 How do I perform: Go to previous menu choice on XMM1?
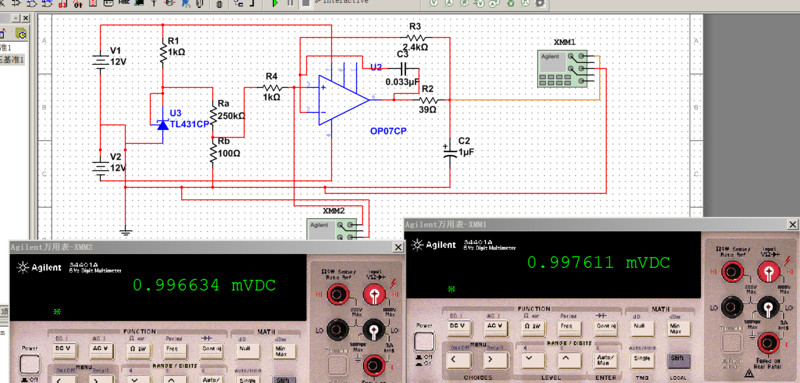point(457,360)
